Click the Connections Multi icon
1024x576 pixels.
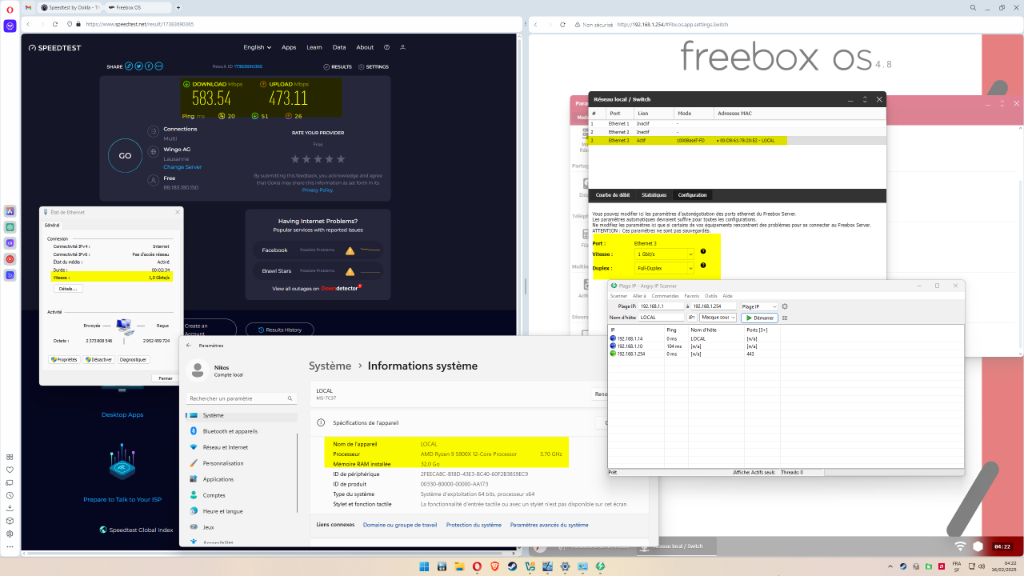point(153,131)
